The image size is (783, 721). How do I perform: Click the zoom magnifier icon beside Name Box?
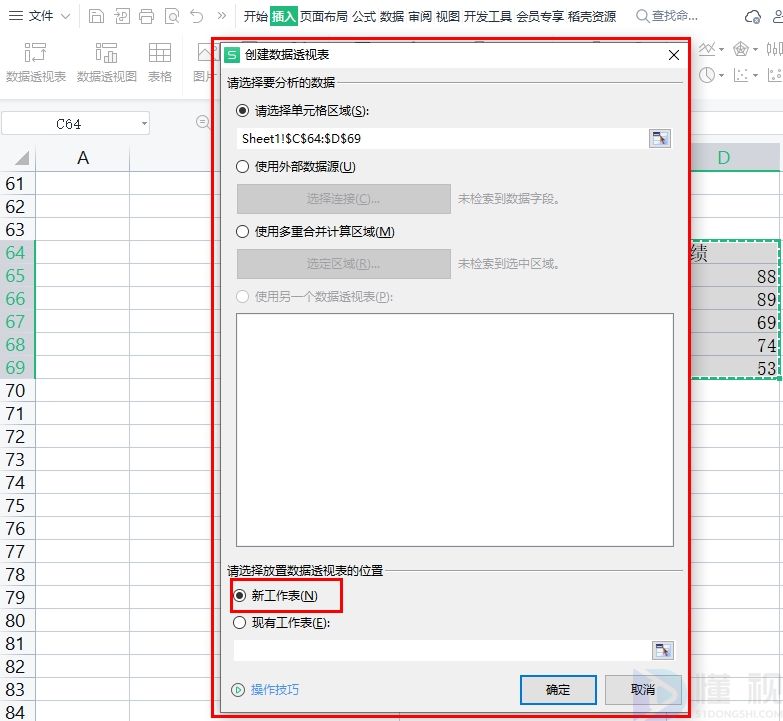pyautogui.click(x=203, y=122)
